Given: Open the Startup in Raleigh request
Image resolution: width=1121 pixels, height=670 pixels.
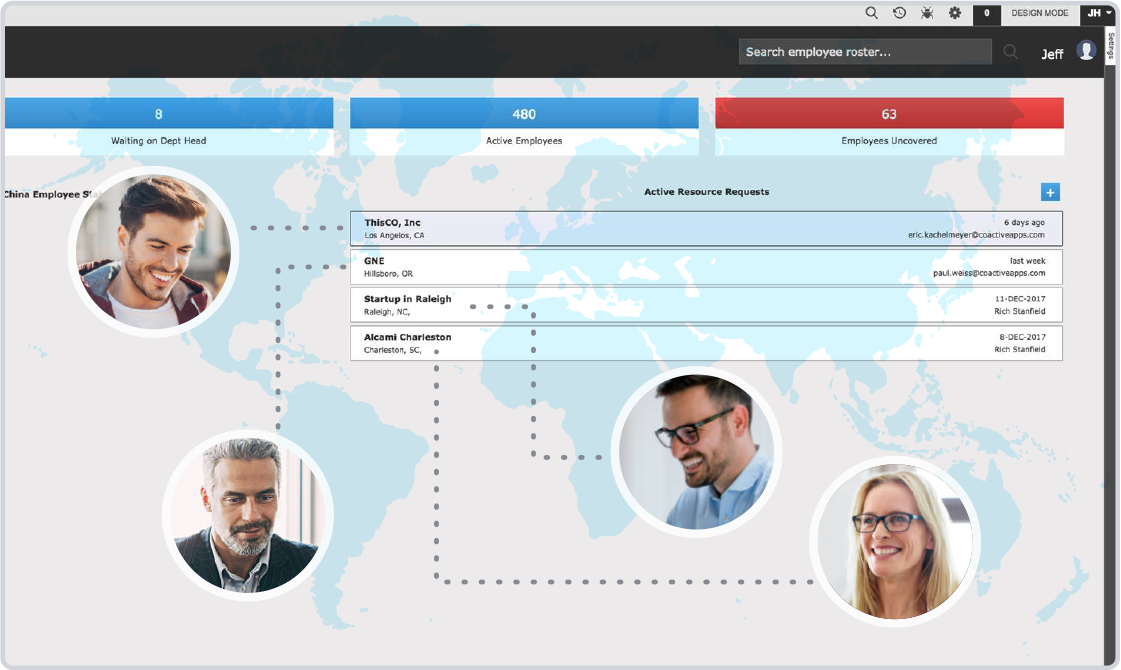Looking at the screenshot, I should 706,305.
